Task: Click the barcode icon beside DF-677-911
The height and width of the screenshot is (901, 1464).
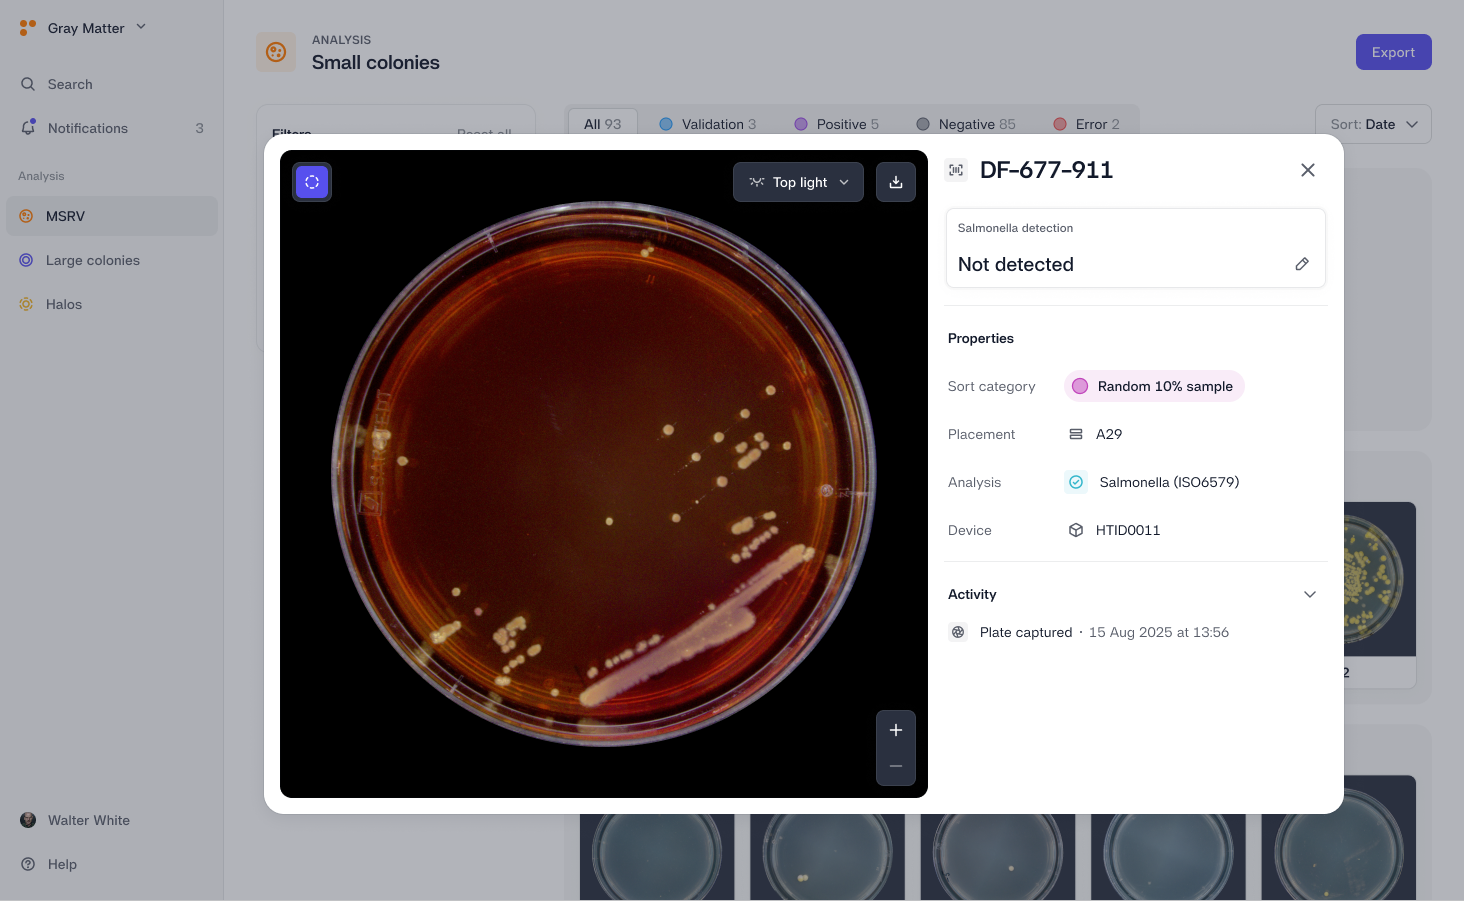Action: tap(956, 170)
